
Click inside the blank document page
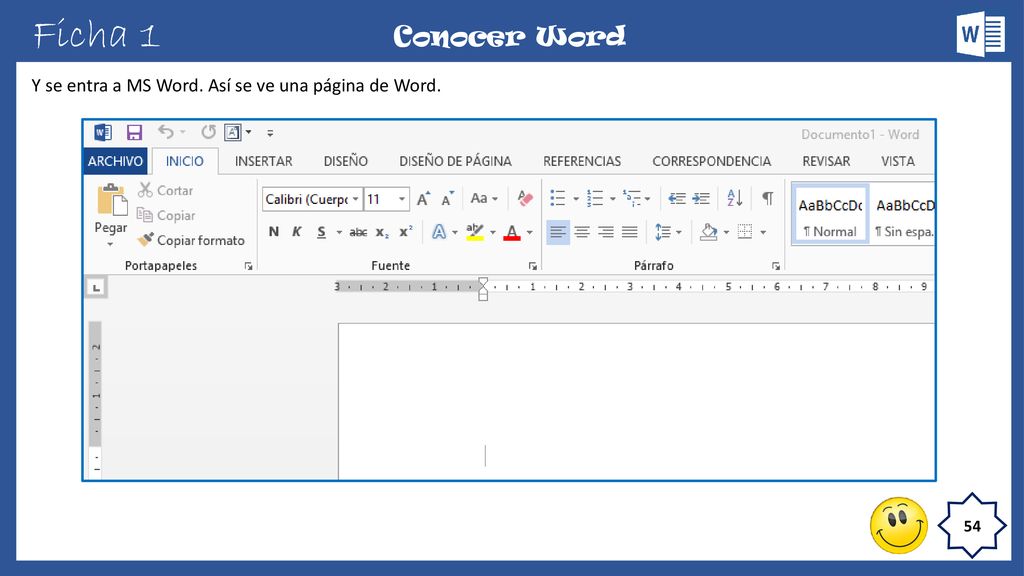635,402
